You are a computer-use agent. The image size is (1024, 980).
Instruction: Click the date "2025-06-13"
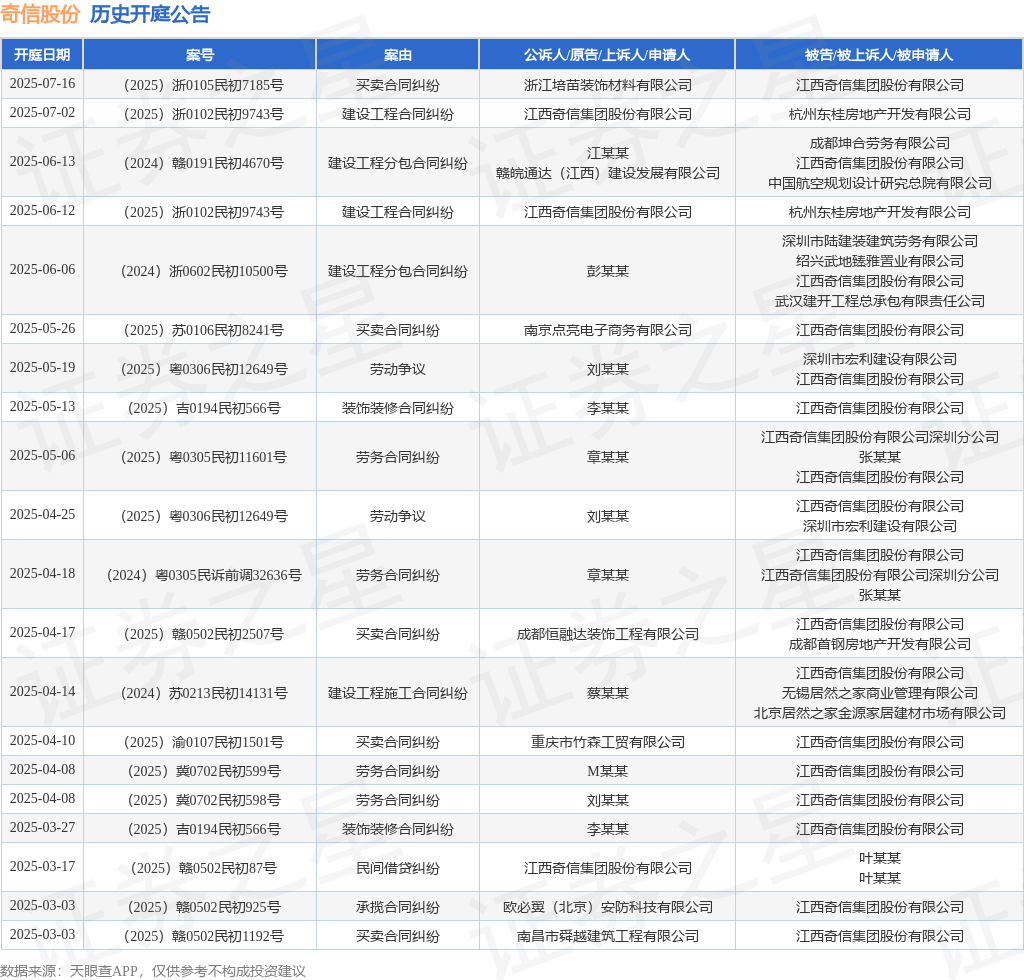pos(42,161)
